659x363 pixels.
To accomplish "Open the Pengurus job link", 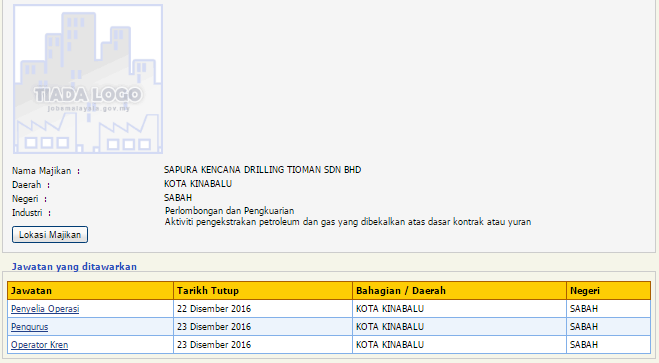I will 29,327.
